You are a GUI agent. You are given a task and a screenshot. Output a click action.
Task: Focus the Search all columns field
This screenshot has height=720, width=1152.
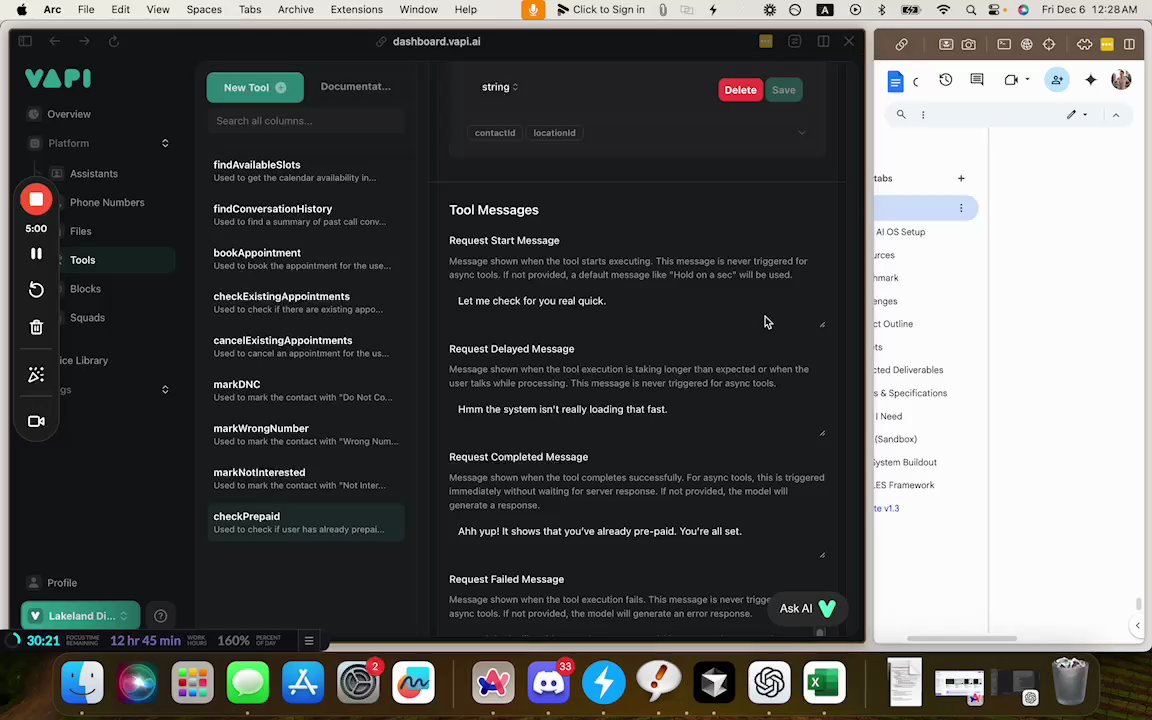(x=306, y=120)
